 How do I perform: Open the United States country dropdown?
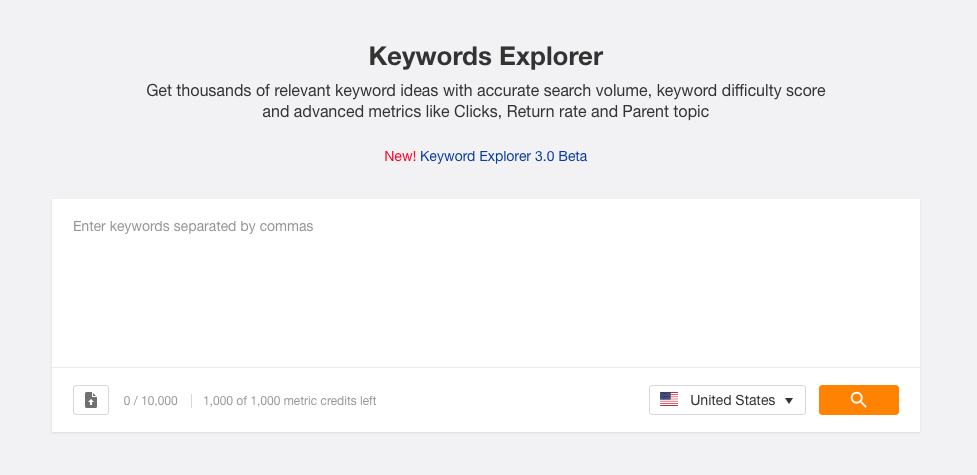(x=727, y=400)
